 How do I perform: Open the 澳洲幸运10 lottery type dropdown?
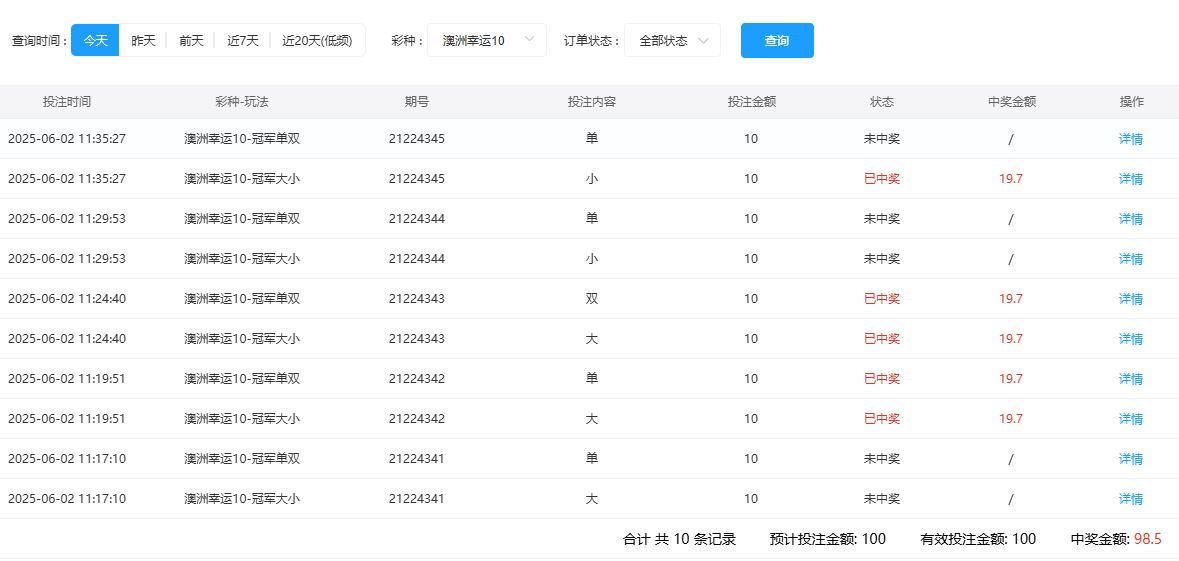474,41
